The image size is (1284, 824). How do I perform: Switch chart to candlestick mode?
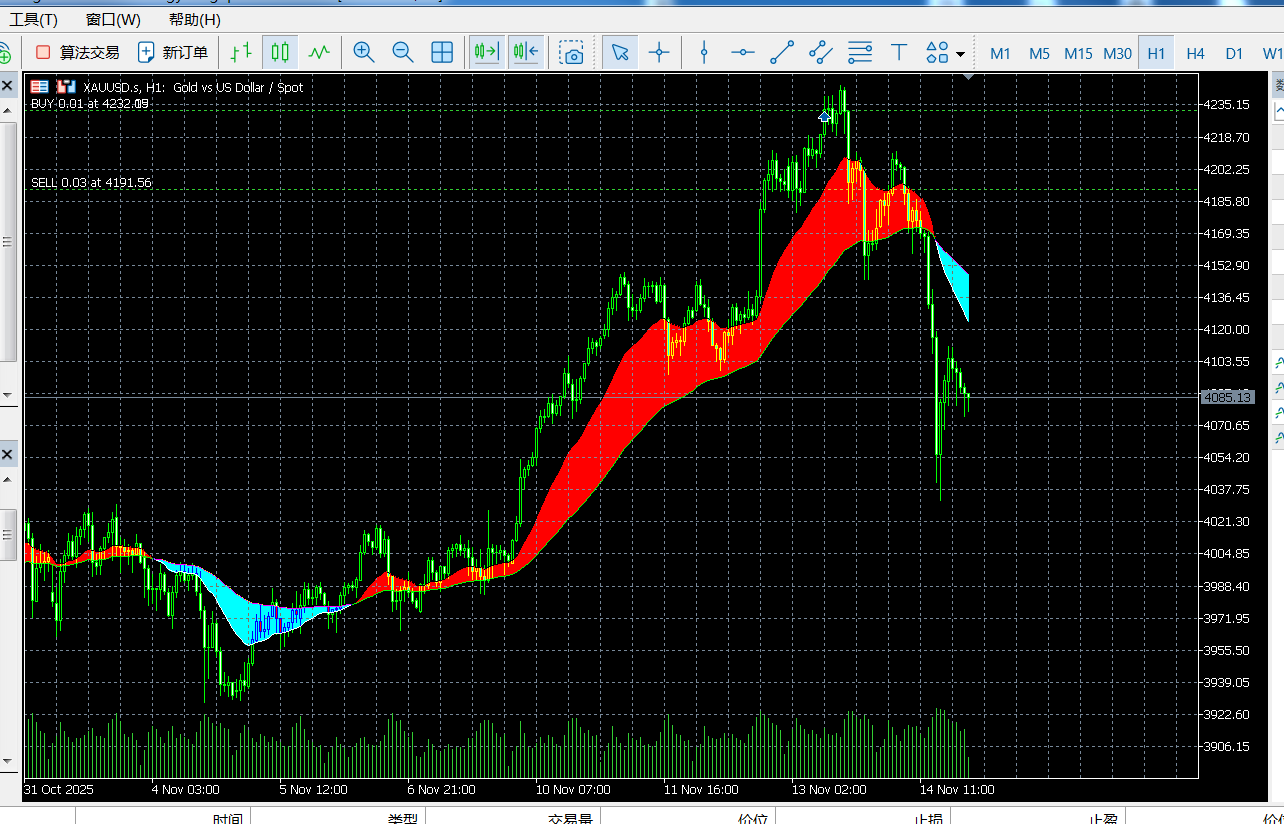(279, 53)
